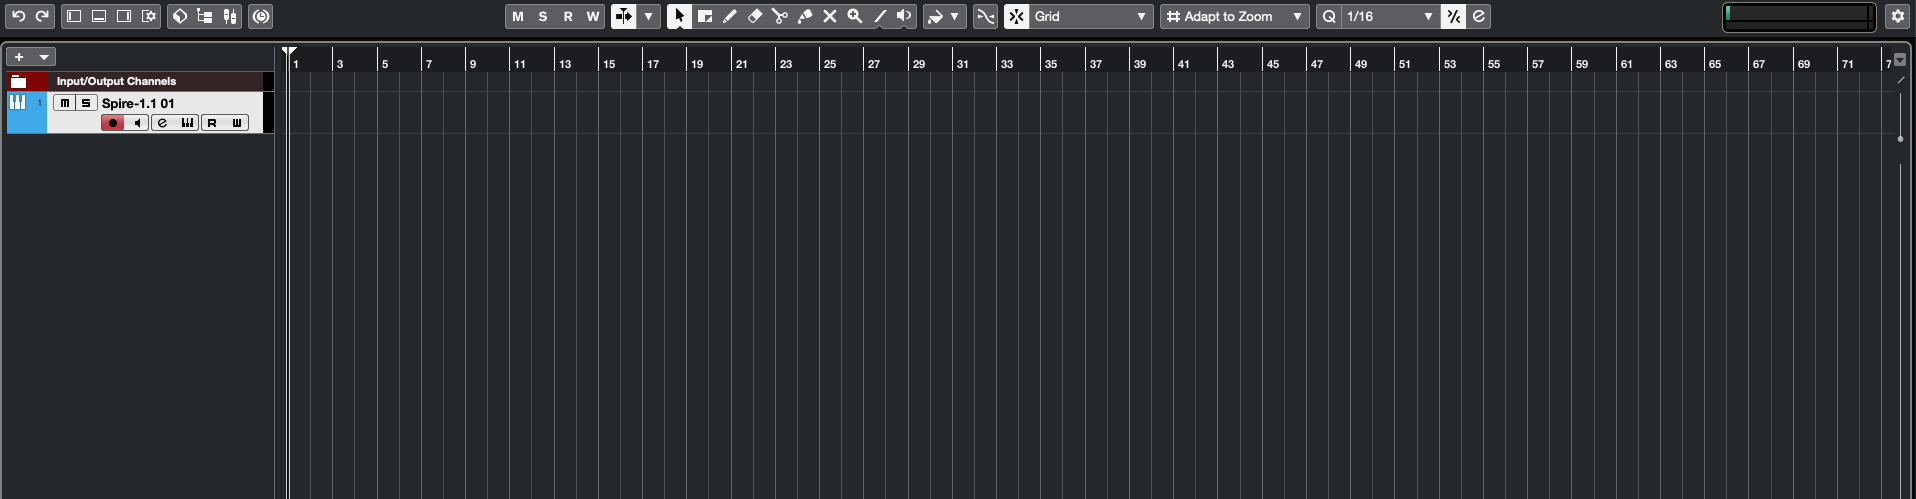Open the MixConsole mixer icon

(x=230, y=16)
